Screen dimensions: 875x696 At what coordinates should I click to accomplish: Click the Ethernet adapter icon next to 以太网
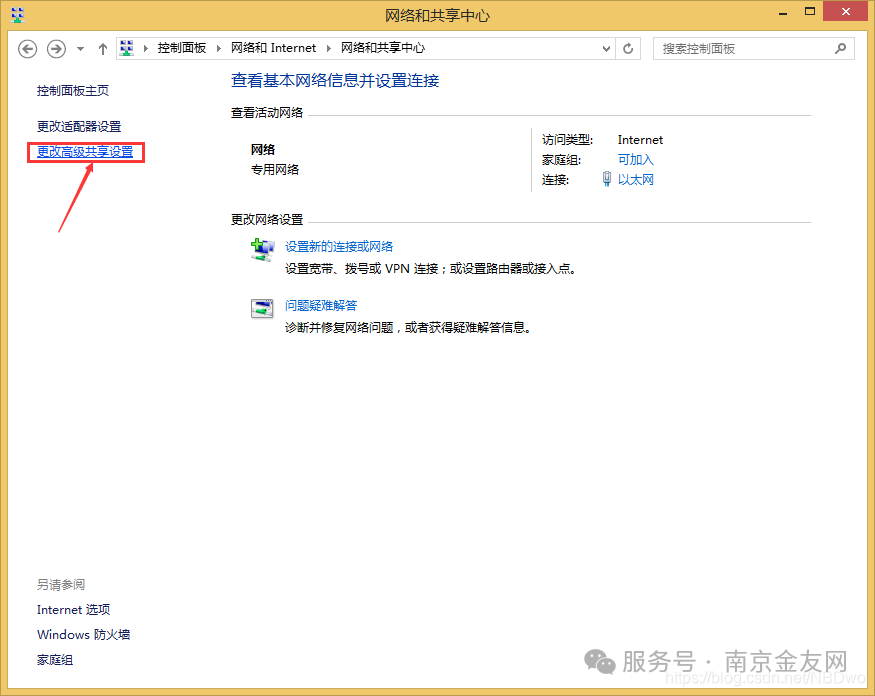coord(606,180)
